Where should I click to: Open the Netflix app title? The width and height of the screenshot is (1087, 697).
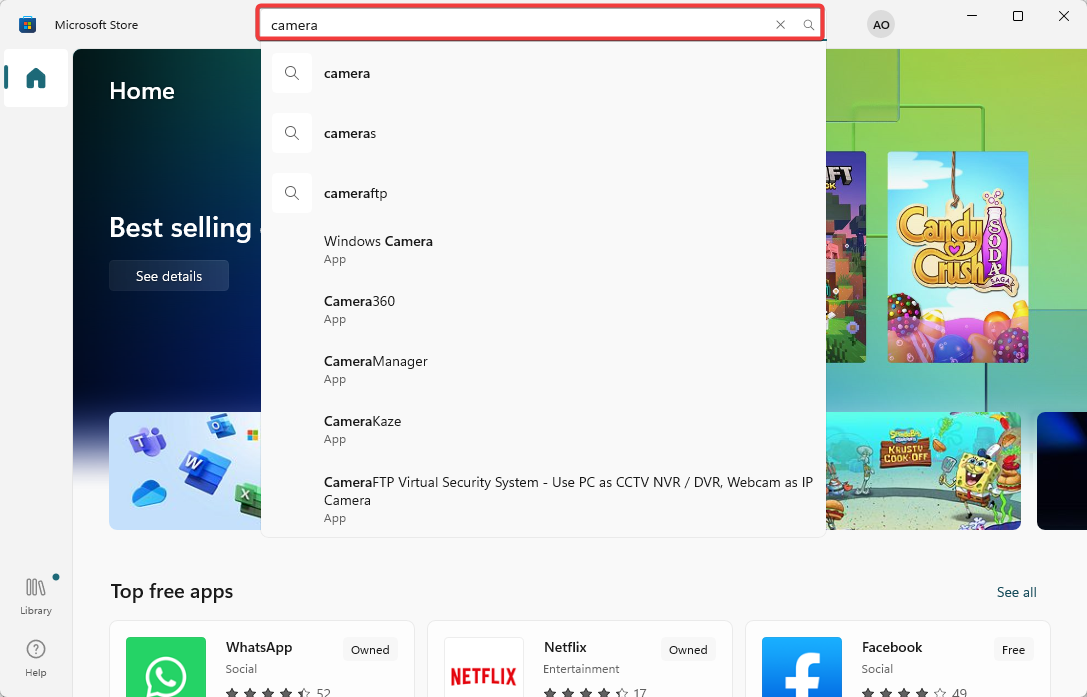pyautogui.click(x=565, y=647)
